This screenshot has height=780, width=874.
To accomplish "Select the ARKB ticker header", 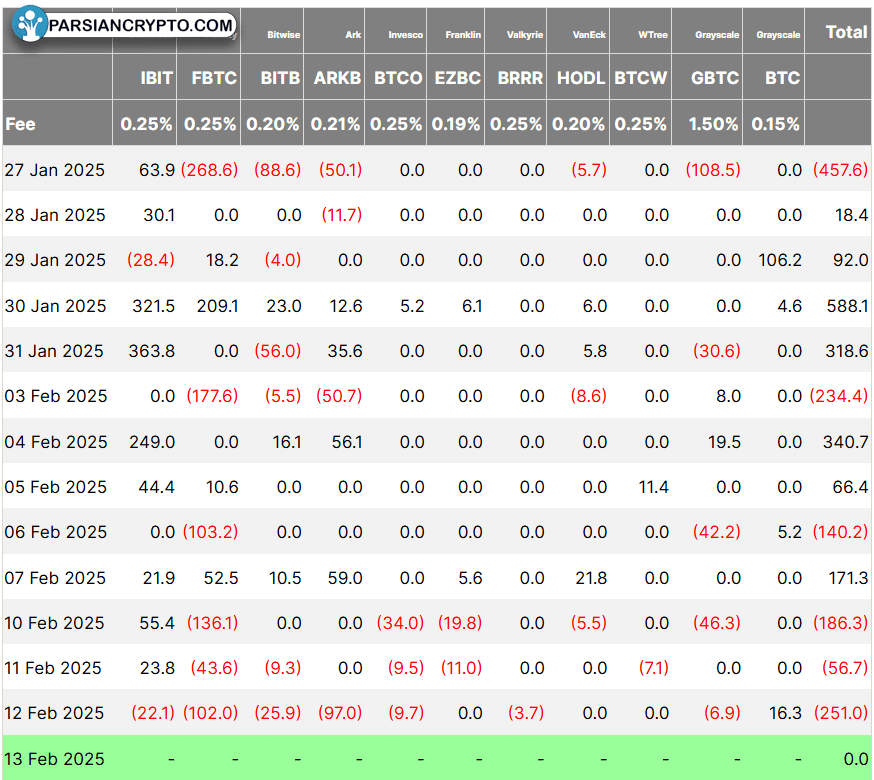I will (337, 77).
